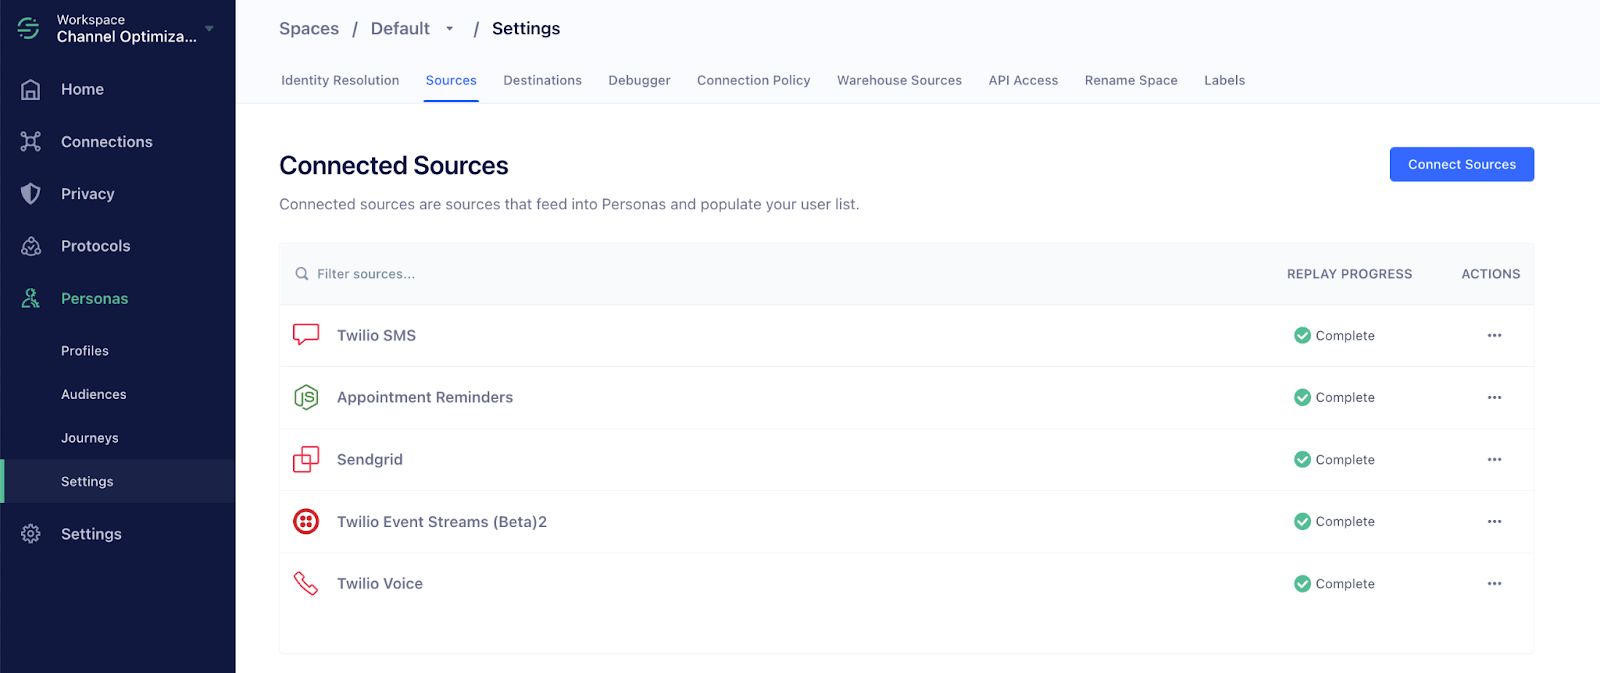
Task: Click the Twilio Voice source name
Action: [x=380, y=584]
